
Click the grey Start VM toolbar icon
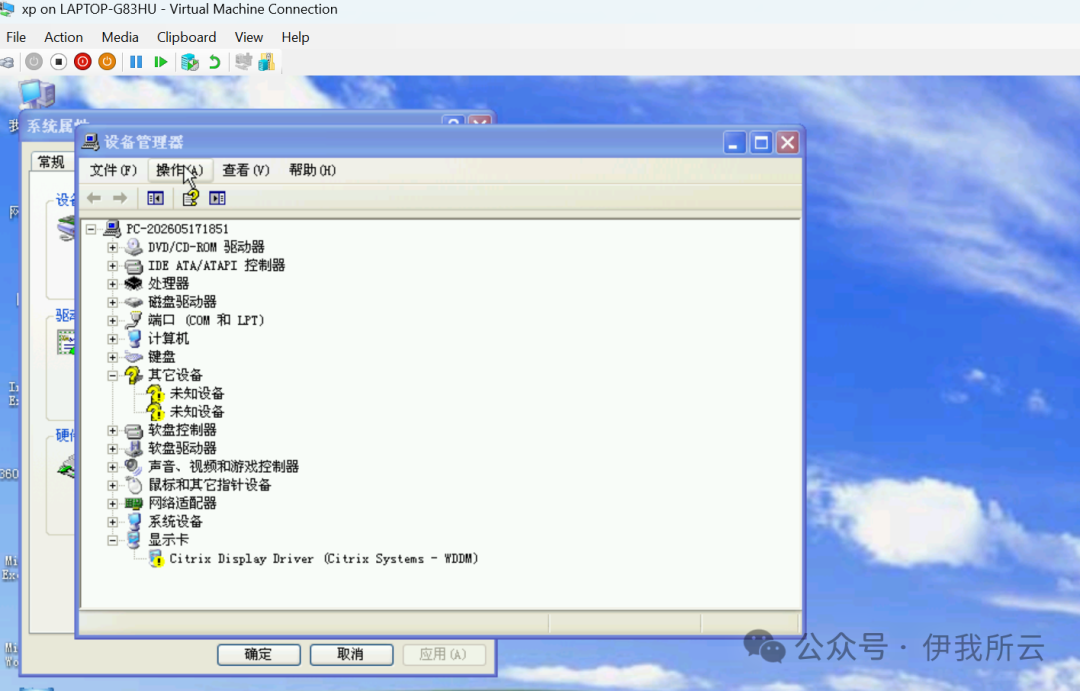pyautogui.click(x=34, y=62)
